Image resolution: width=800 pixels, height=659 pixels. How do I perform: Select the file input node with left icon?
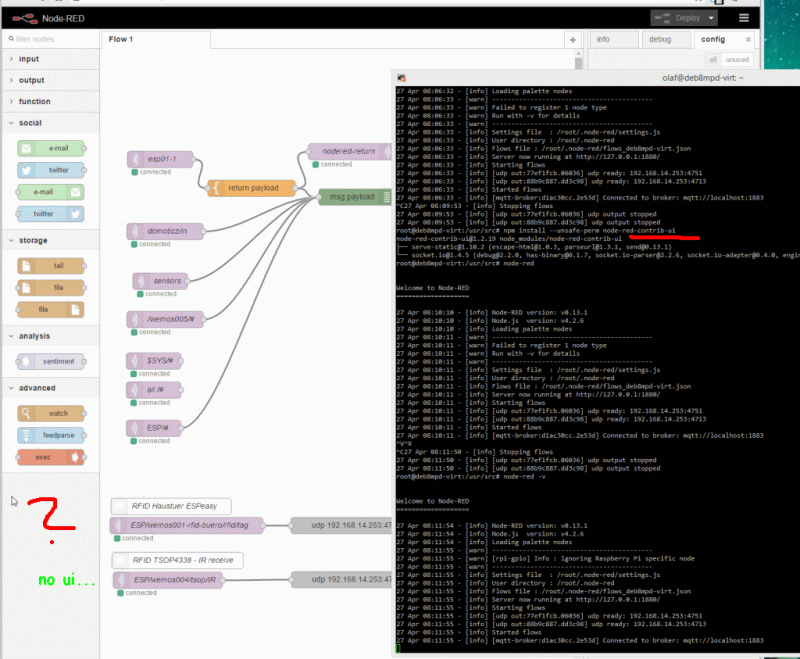(x=51, y=288)
